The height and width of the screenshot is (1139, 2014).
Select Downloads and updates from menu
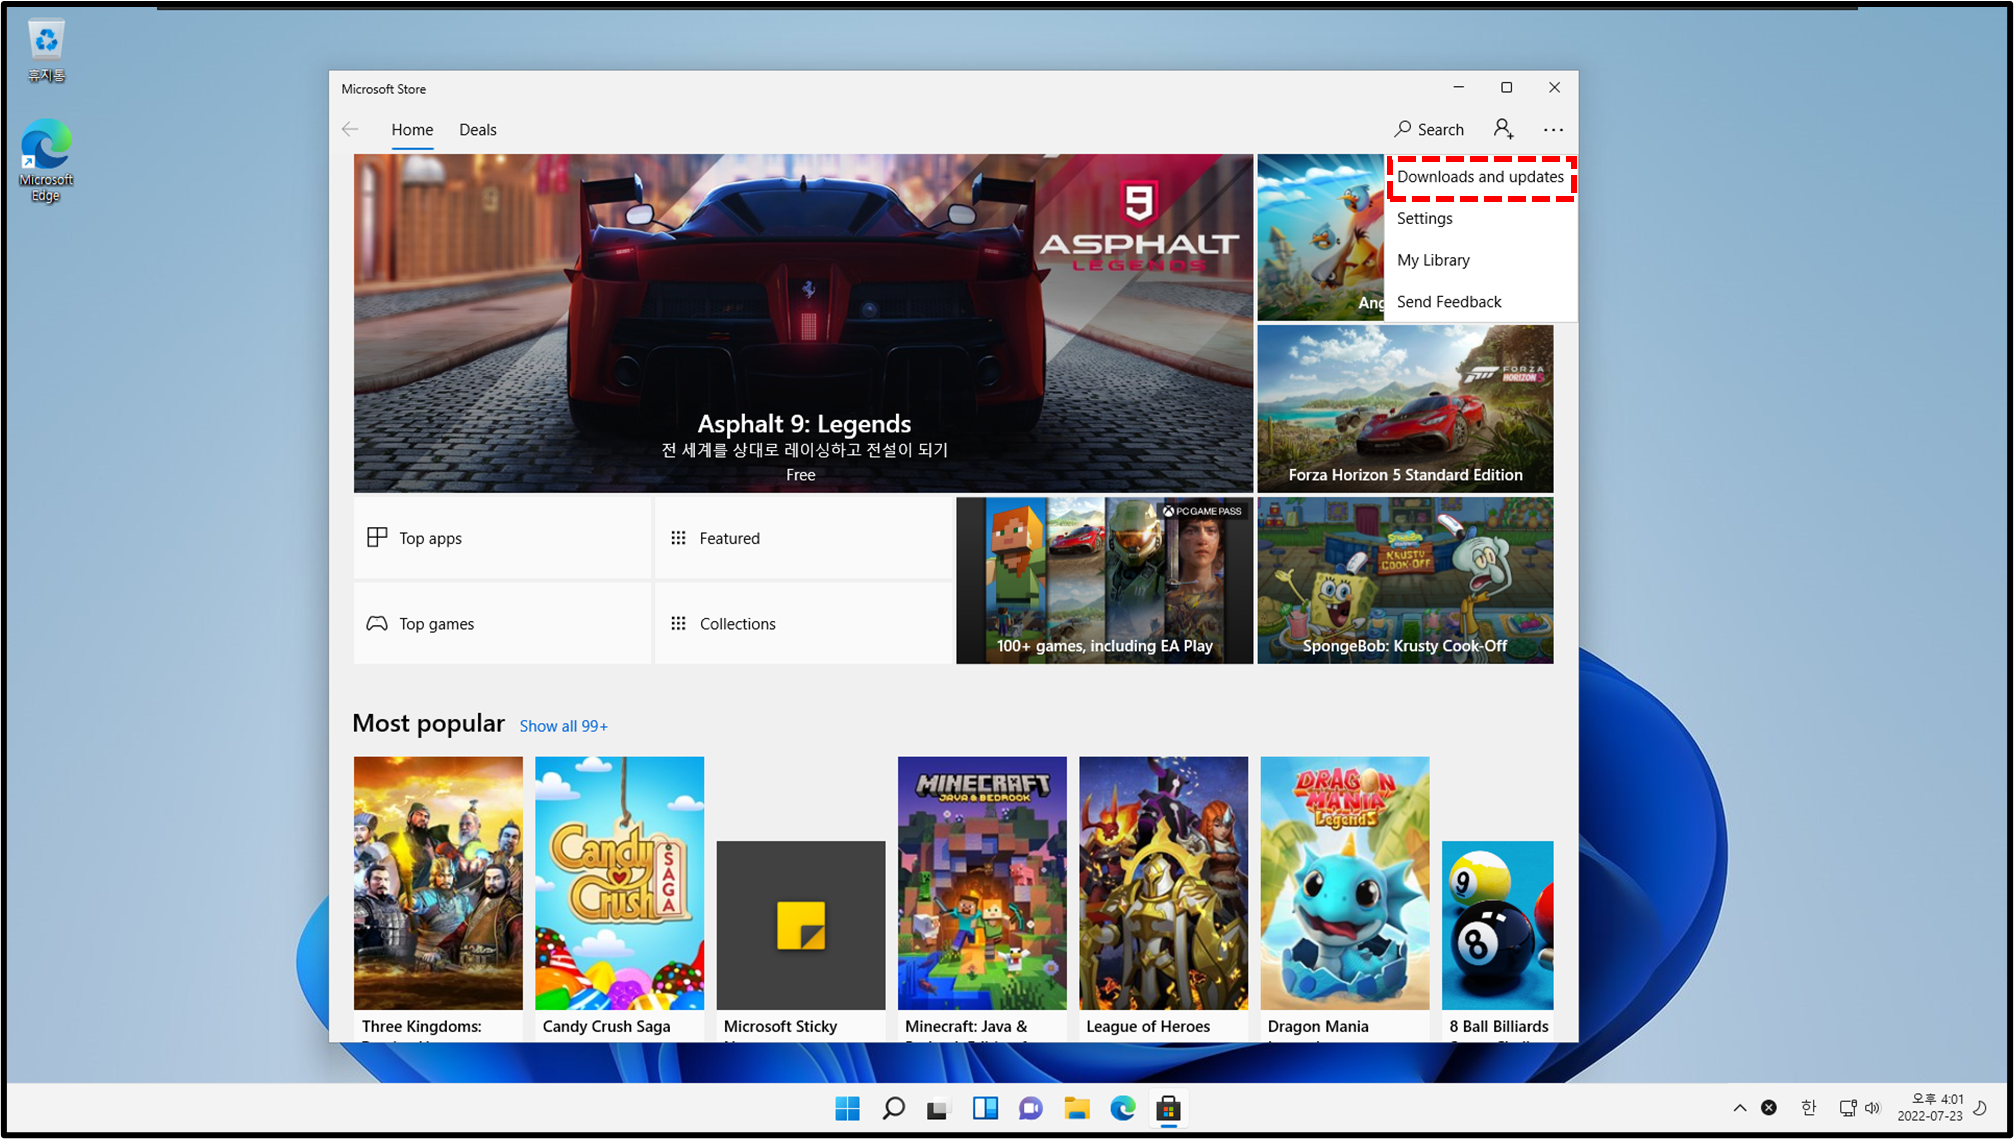[x=1480, y=177]
